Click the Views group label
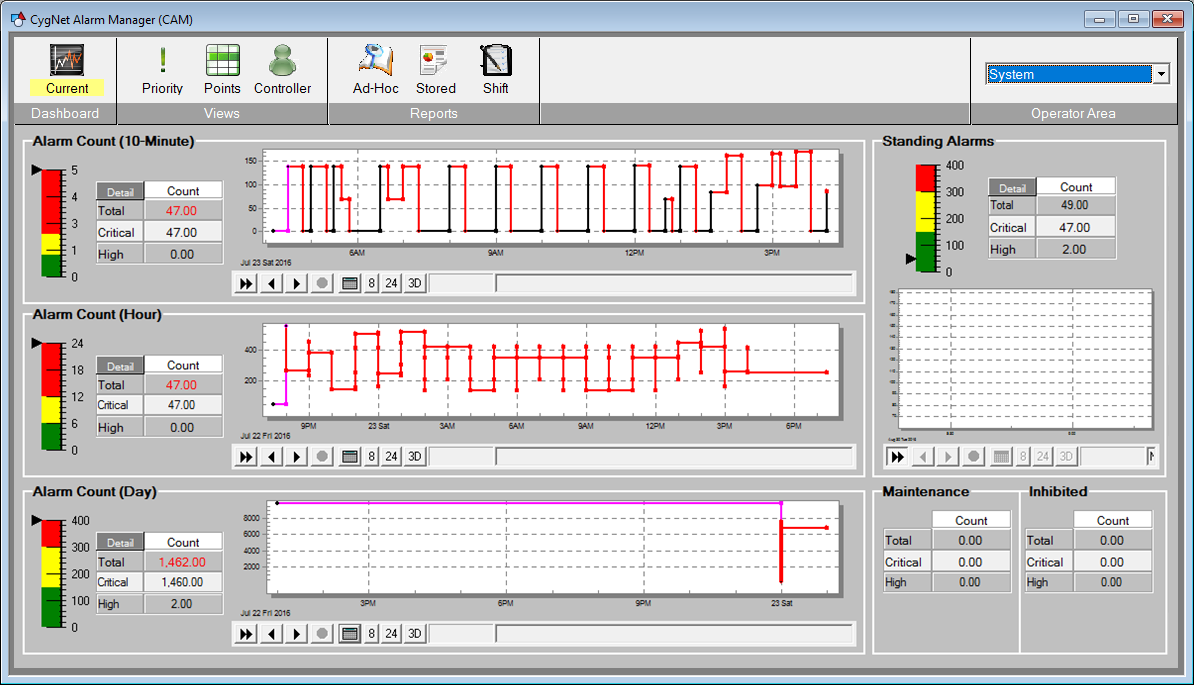The width and height of the screenshot is (1194, 685). [222, 113]
